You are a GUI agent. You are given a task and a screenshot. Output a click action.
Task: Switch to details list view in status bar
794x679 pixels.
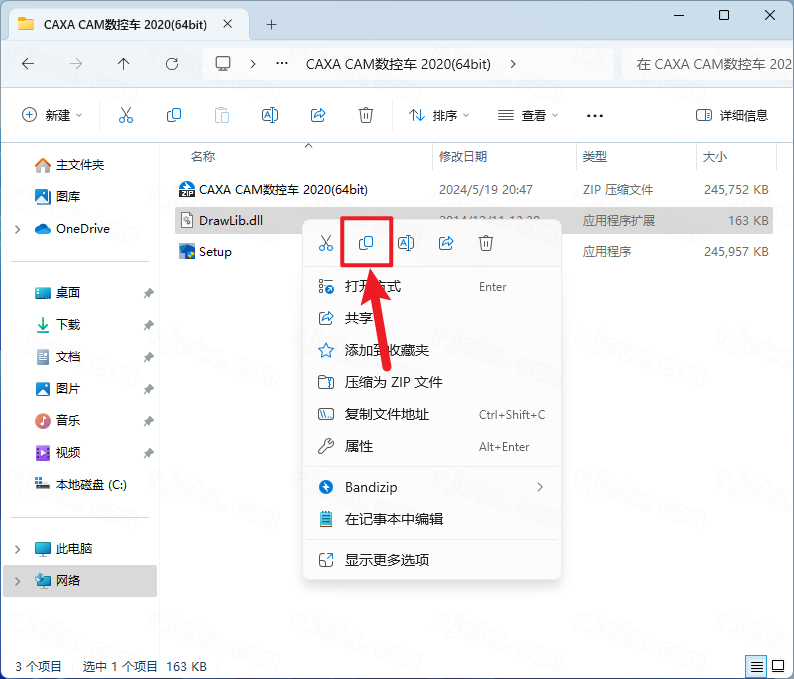click(756, 666)
